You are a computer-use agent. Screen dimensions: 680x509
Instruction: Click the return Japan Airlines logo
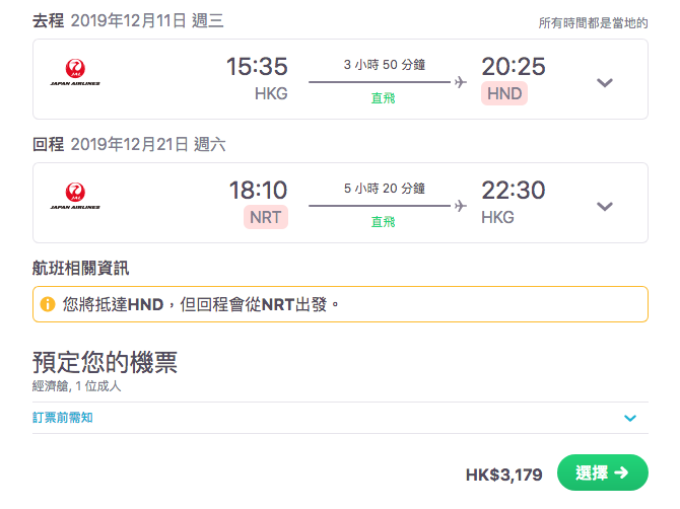75,196
